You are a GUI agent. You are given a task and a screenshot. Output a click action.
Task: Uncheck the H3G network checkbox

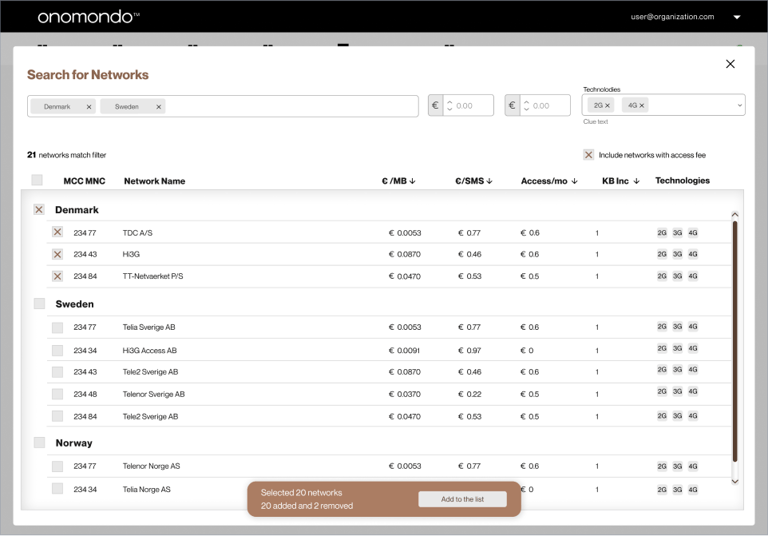(x=57, y=254)
